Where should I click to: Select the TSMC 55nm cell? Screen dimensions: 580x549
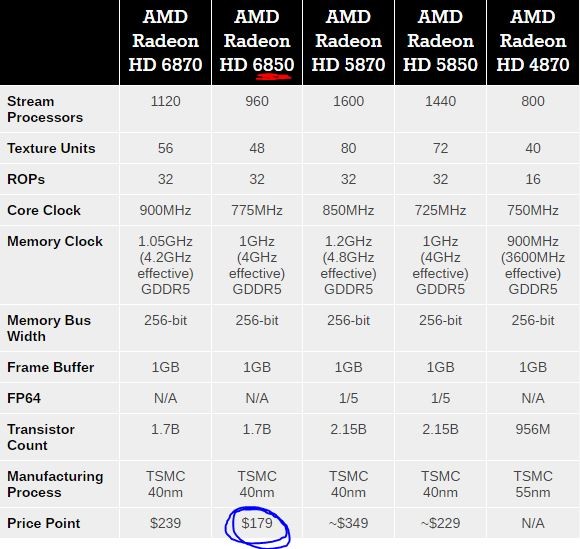[x=533, y=484]
